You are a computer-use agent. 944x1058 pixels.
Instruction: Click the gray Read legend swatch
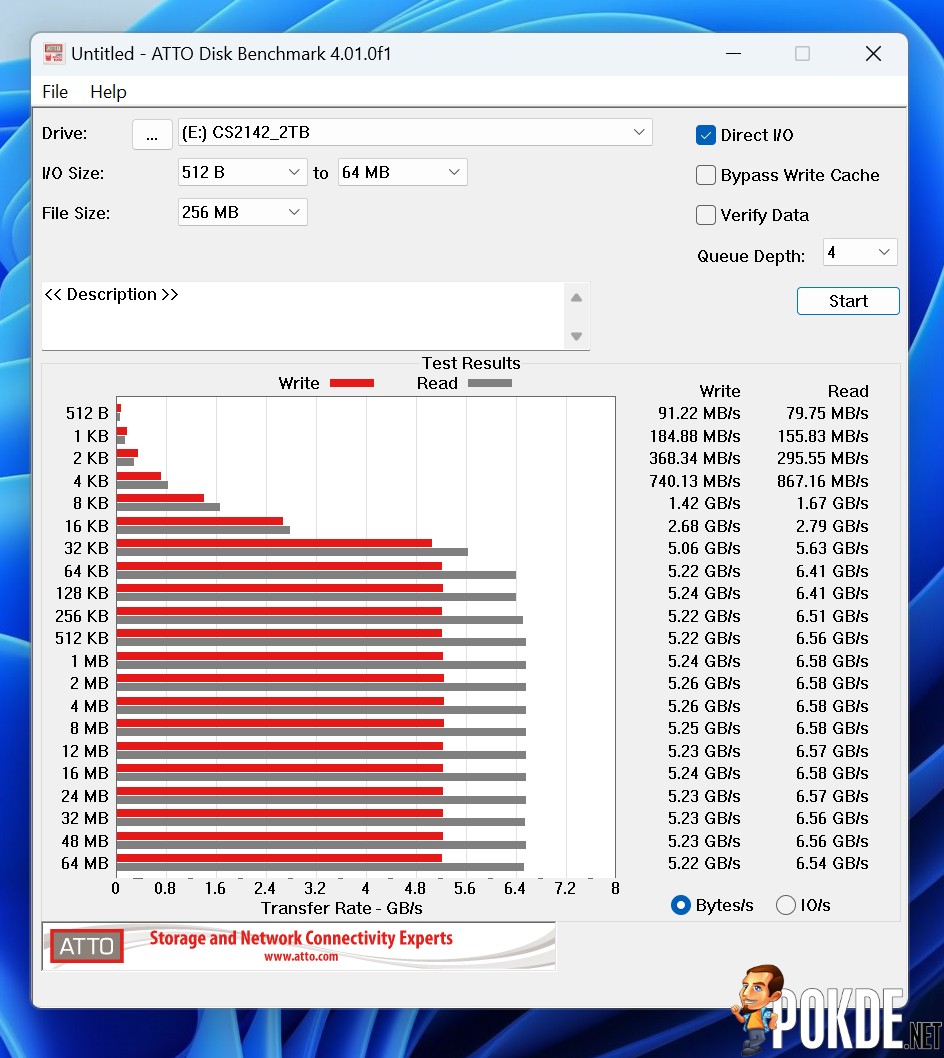pos(490,383)
